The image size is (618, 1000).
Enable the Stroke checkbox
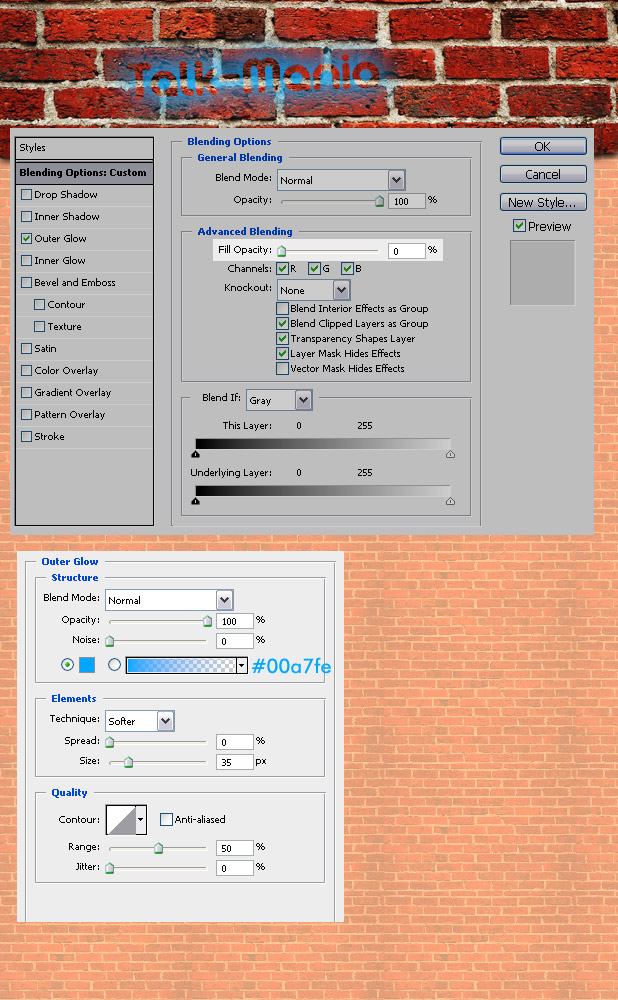(x=27, y=437)
